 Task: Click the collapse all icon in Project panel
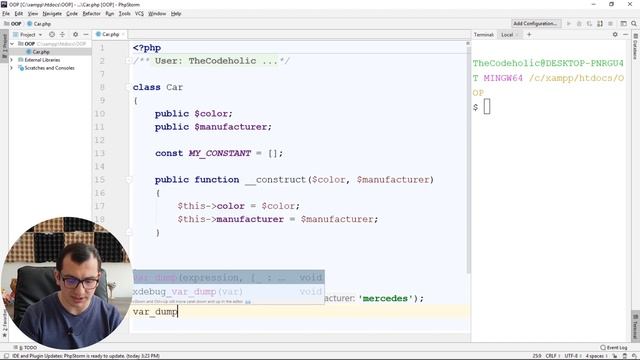coord(62,35)
